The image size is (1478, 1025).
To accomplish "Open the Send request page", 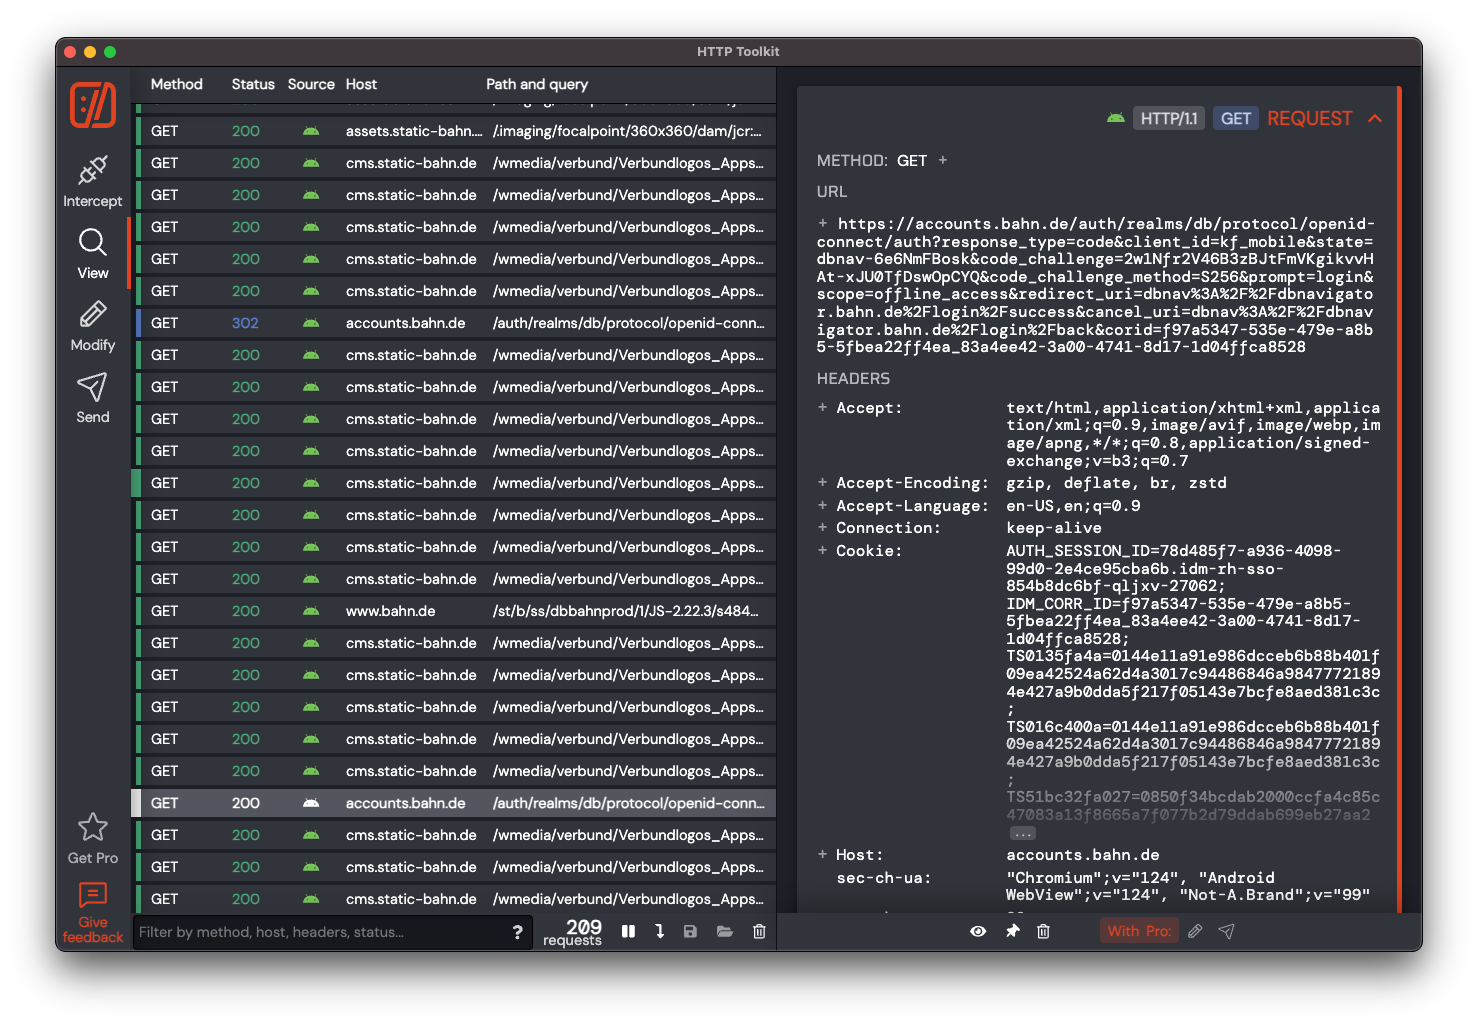I will [93, 398].
